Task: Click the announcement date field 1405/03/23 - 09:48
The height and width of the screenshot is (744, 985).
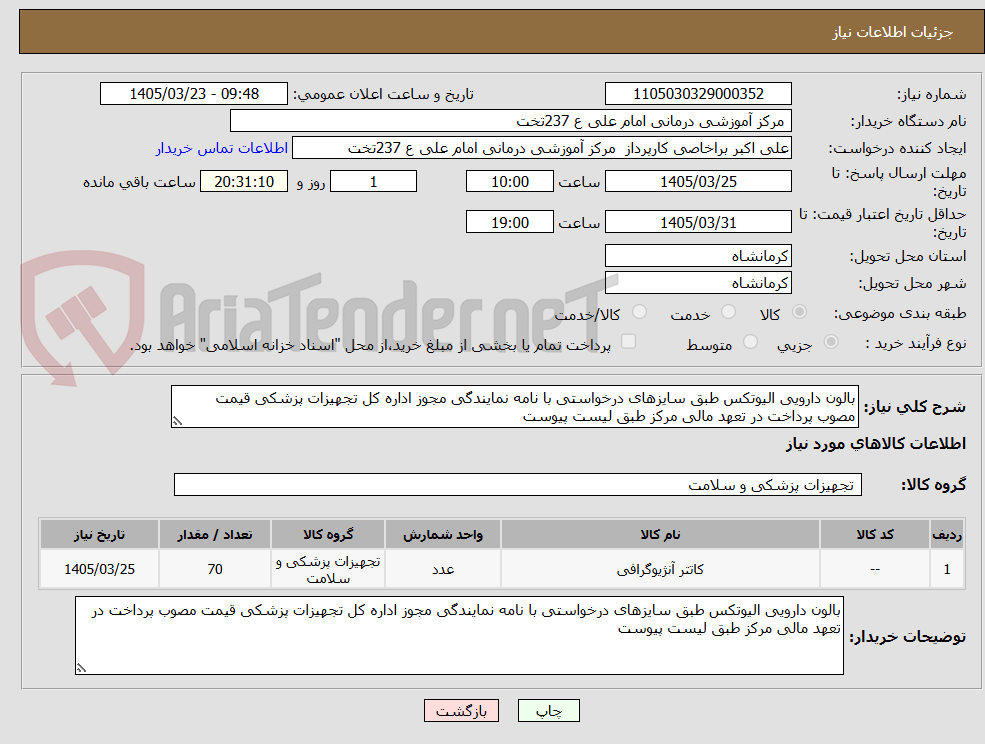Action: coord(193,94)
